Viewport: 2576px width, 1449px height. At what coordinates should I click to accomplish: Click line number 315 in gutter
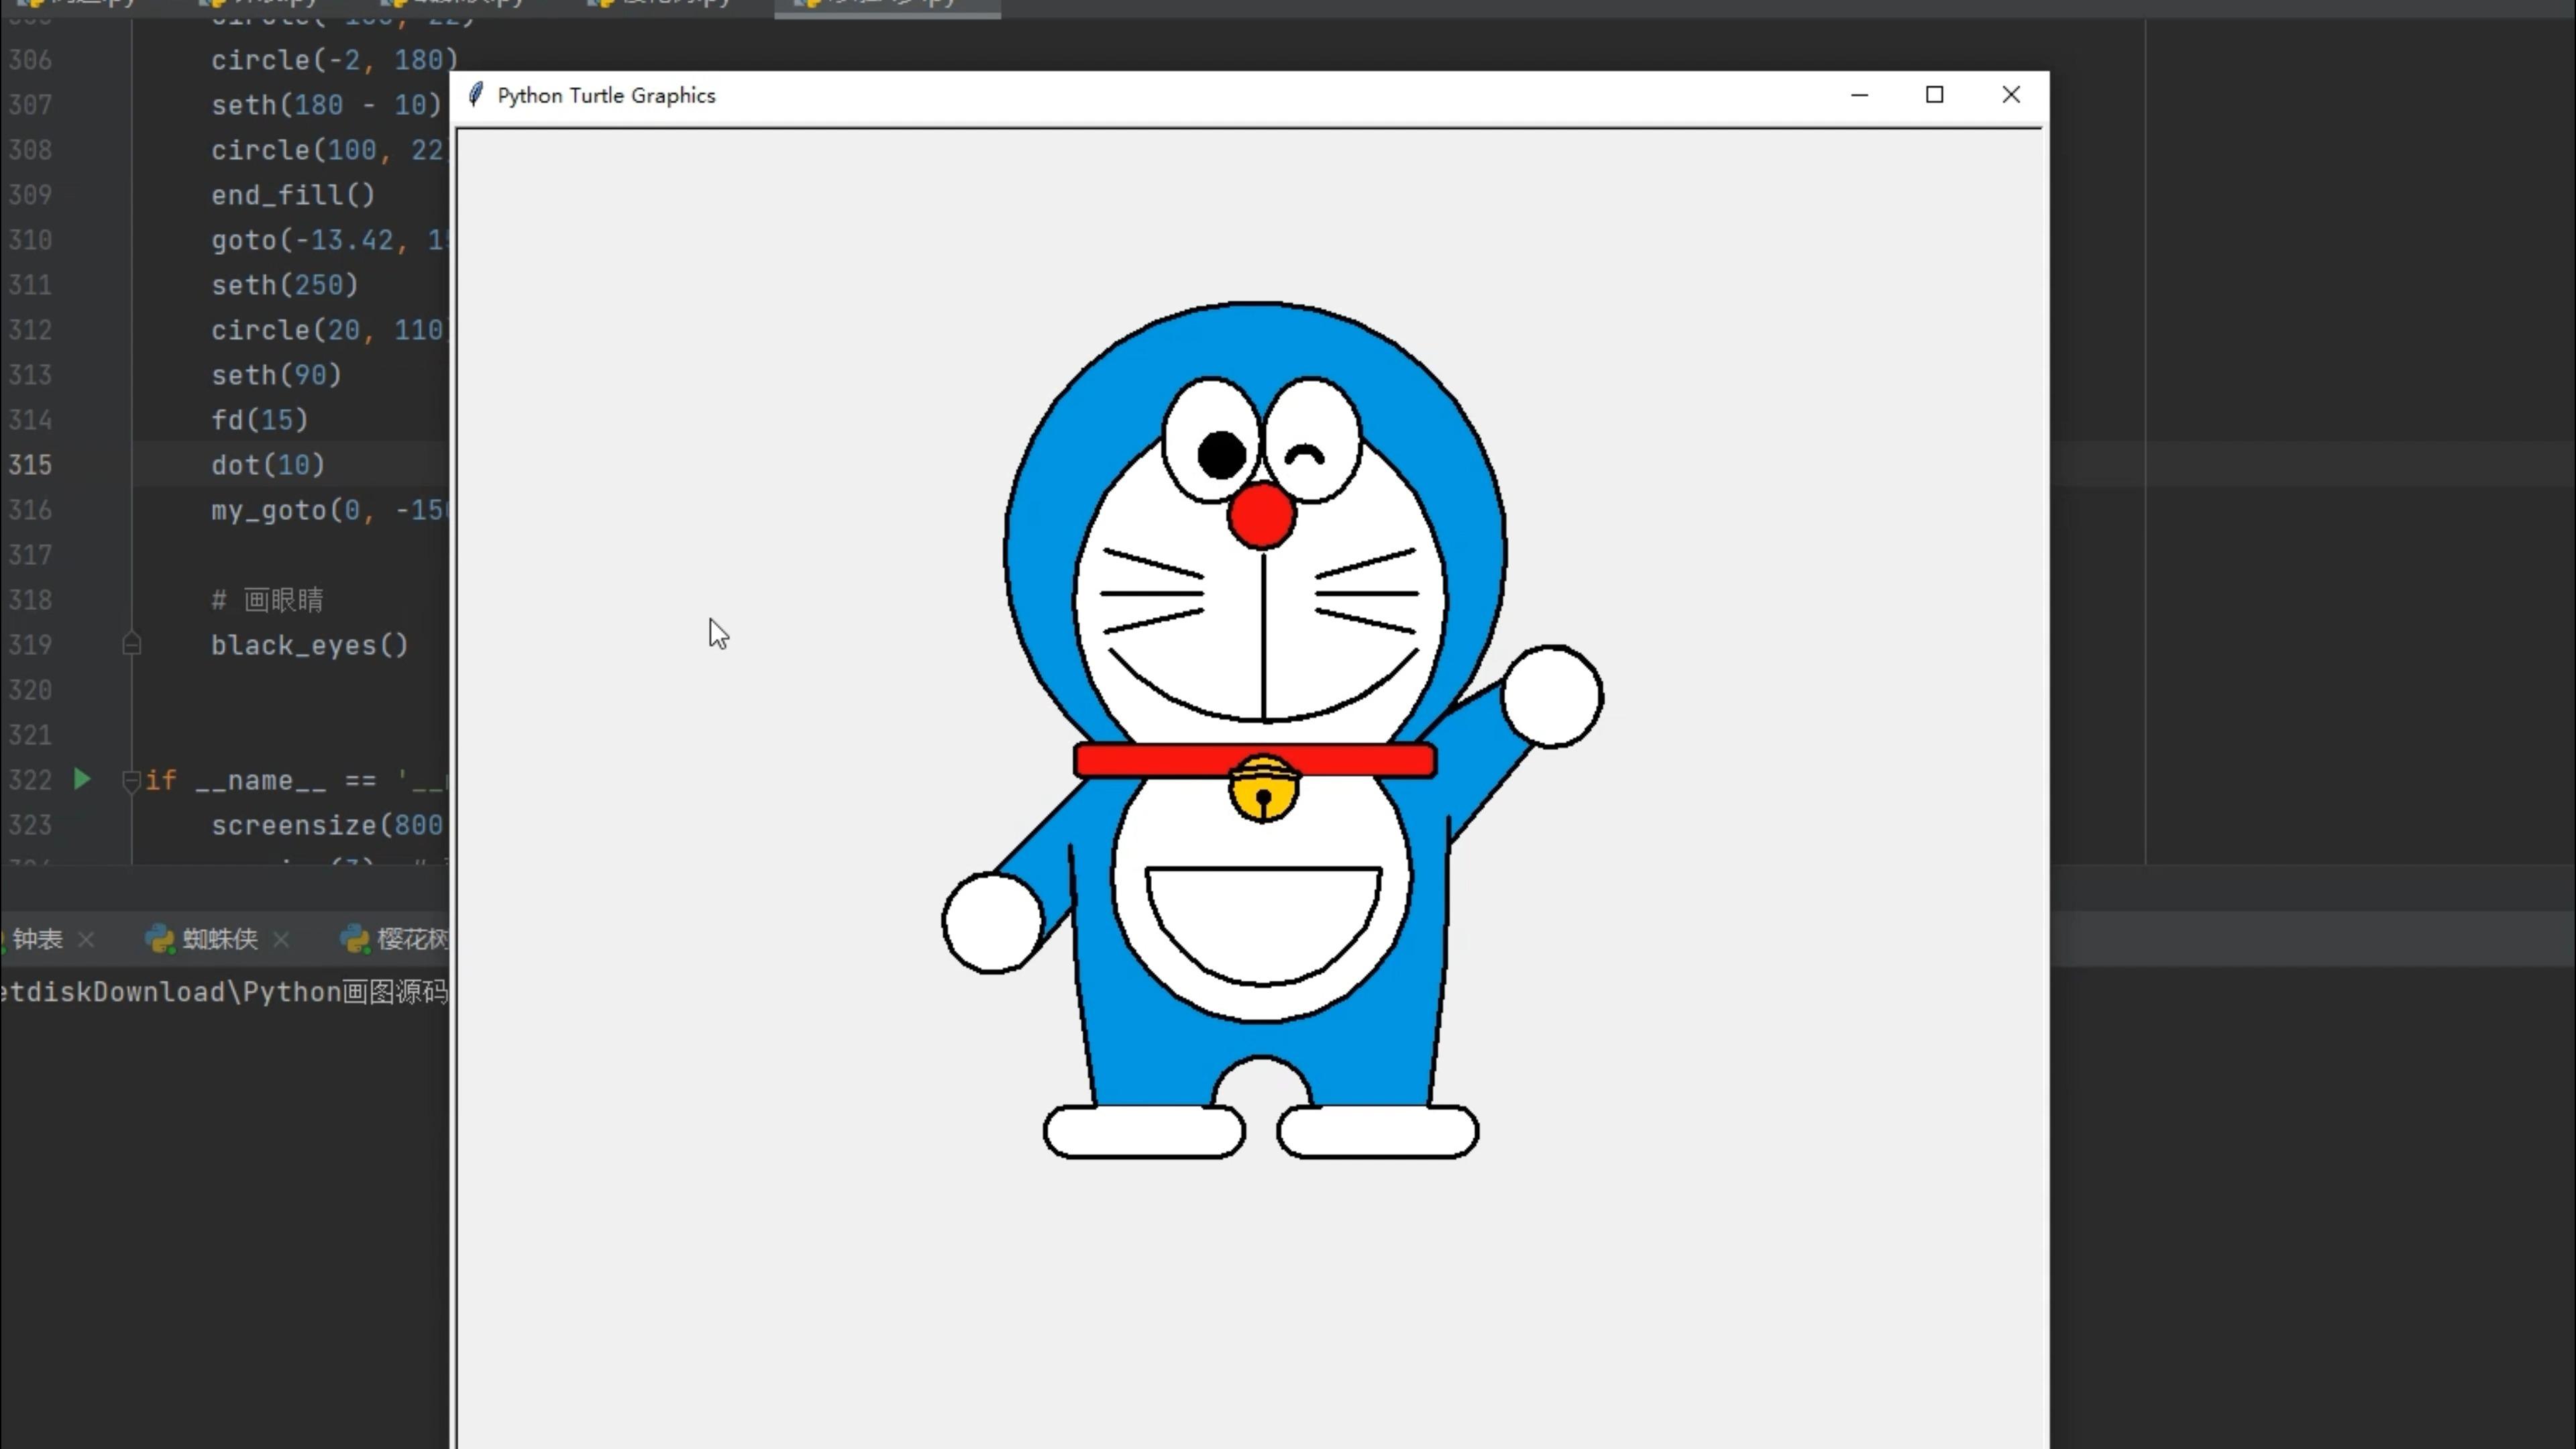point(30,465)
